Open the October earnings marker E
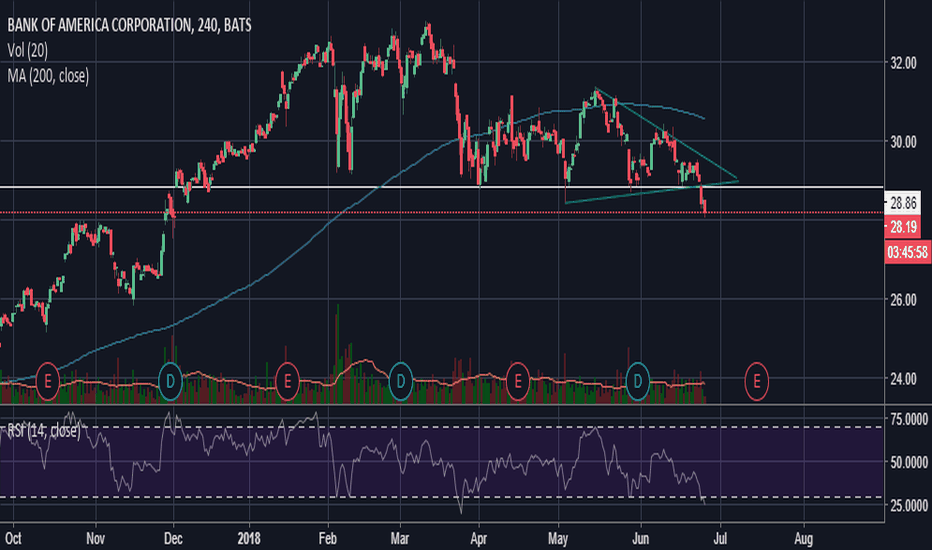 (48, 381)
